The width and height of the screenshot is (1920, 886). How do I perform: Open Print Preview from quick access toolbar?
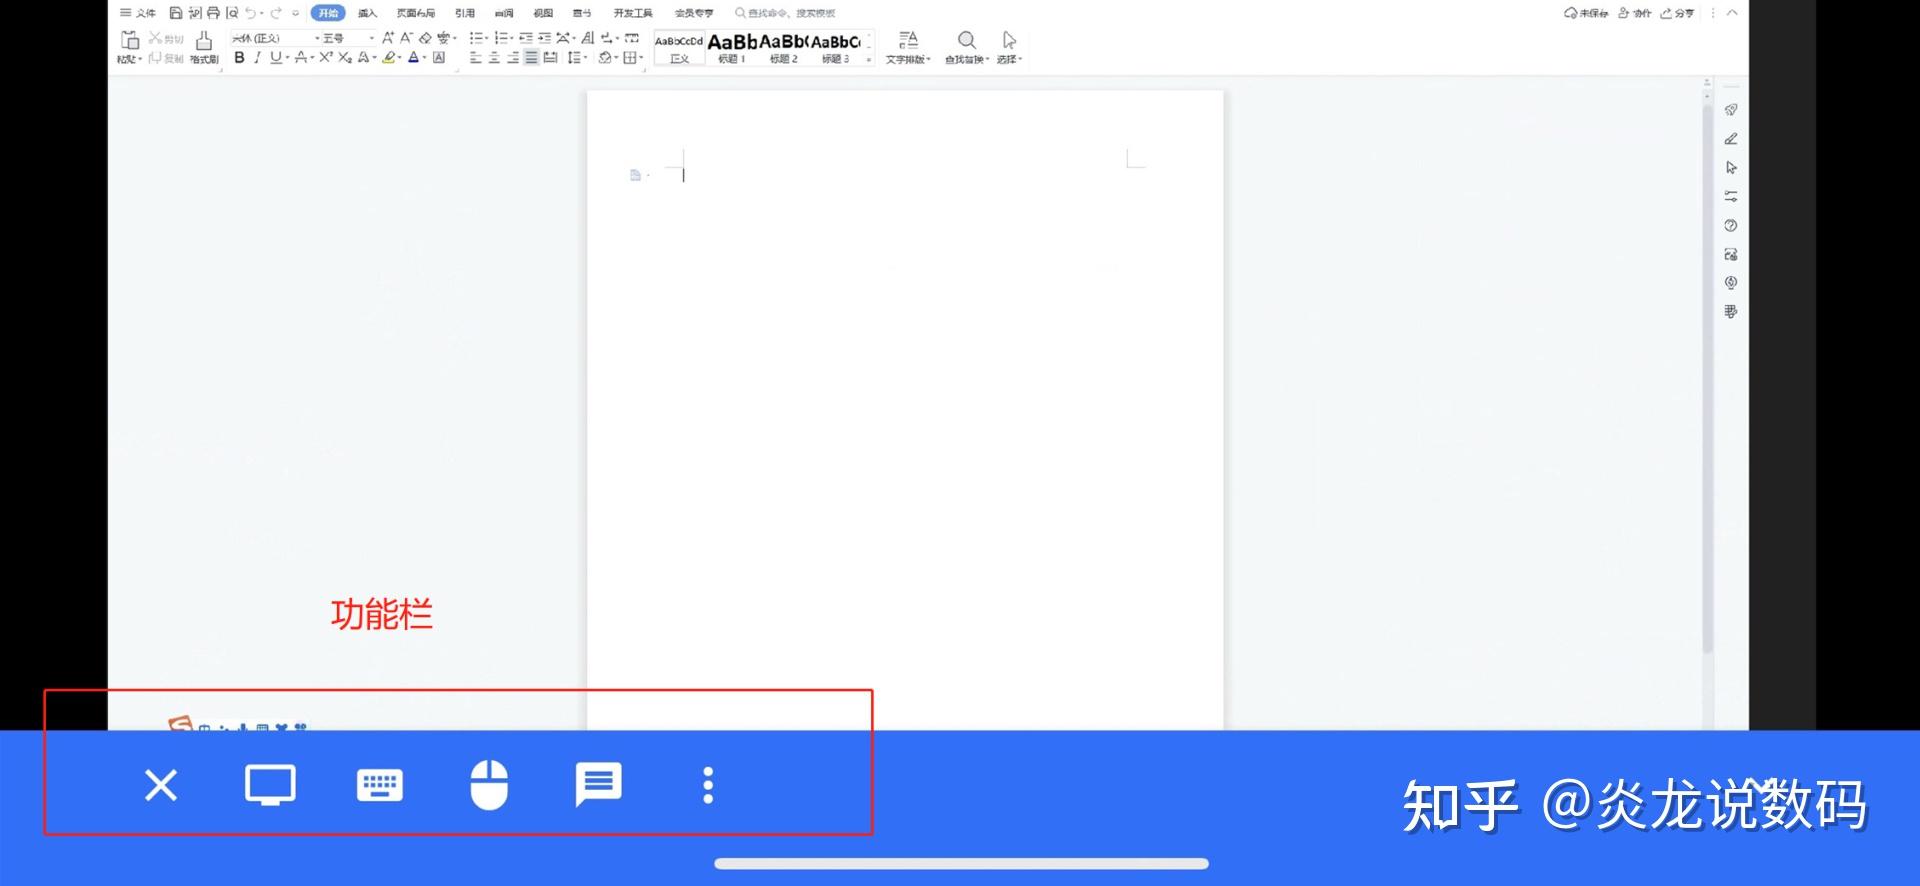pos(232,13)
